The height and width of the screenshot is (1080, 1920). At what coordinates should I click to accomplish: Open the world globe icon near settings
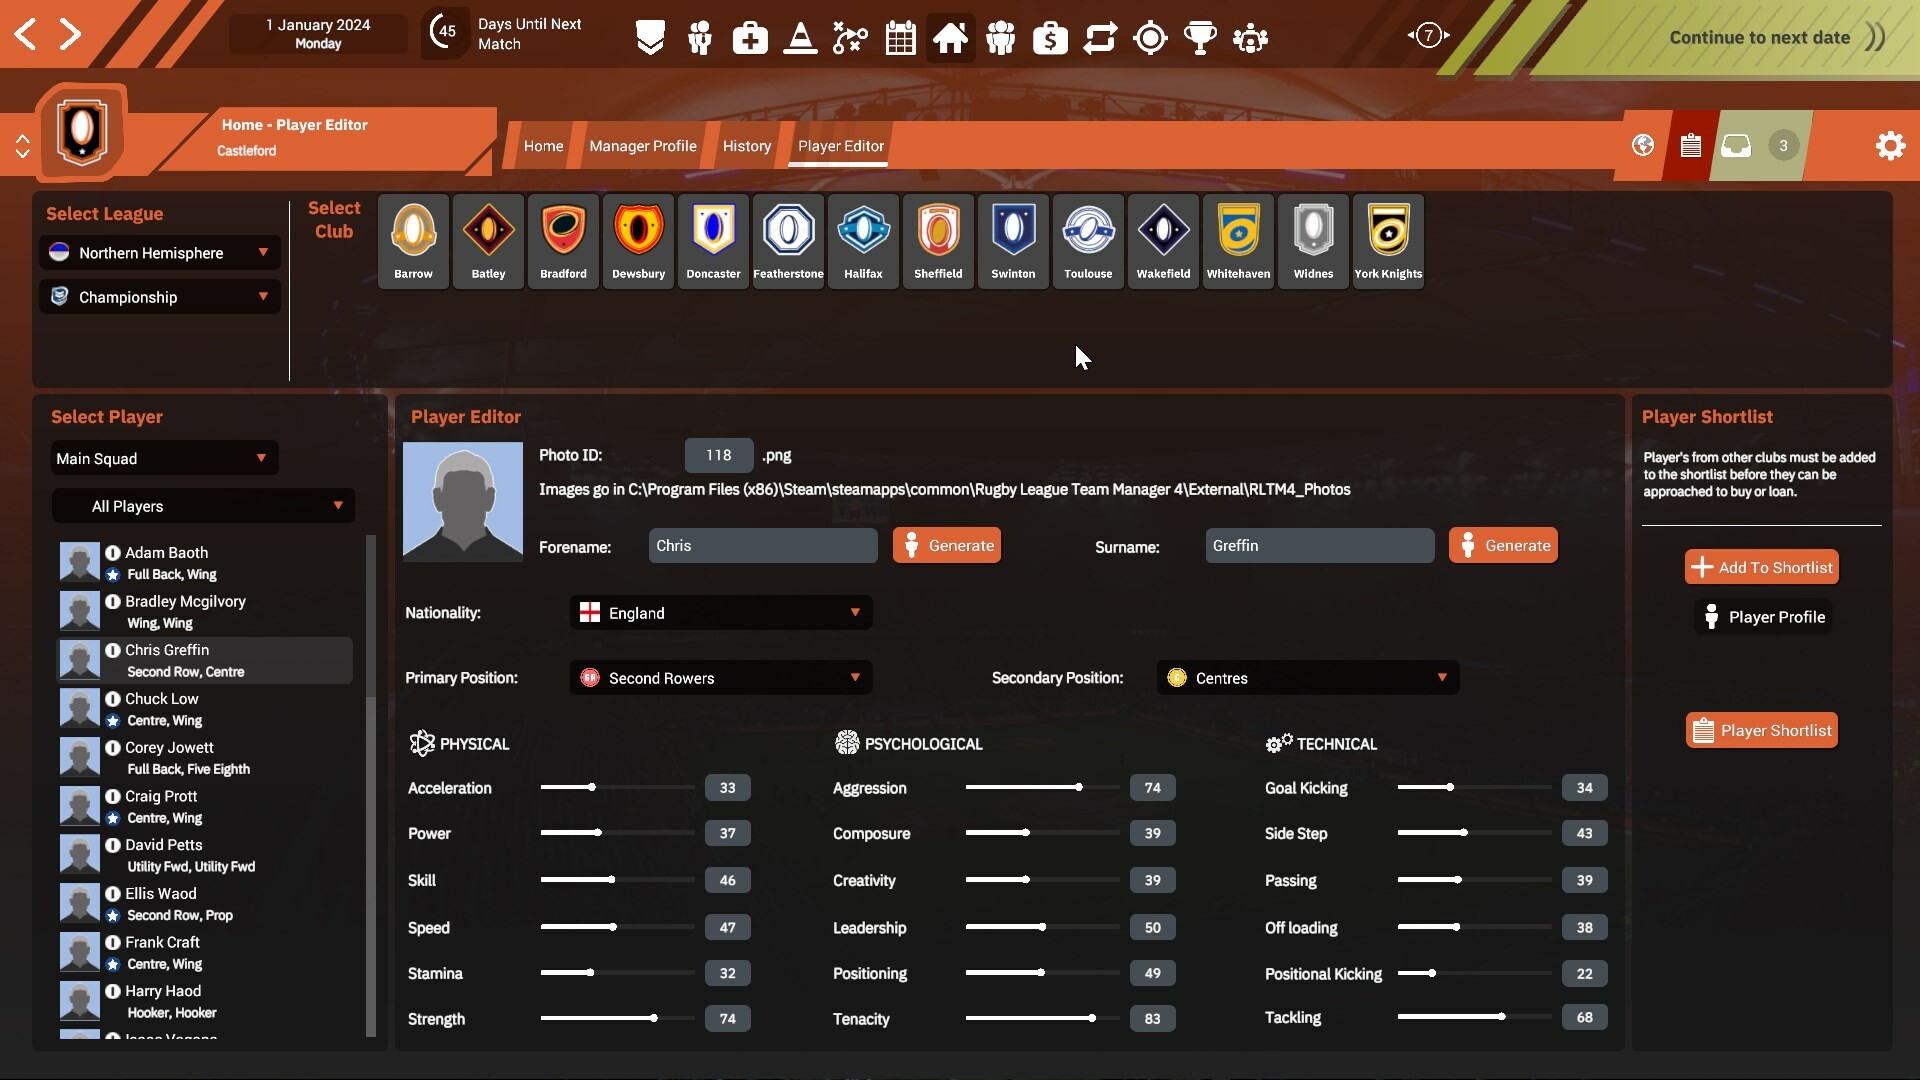(x=1642, y=145)
